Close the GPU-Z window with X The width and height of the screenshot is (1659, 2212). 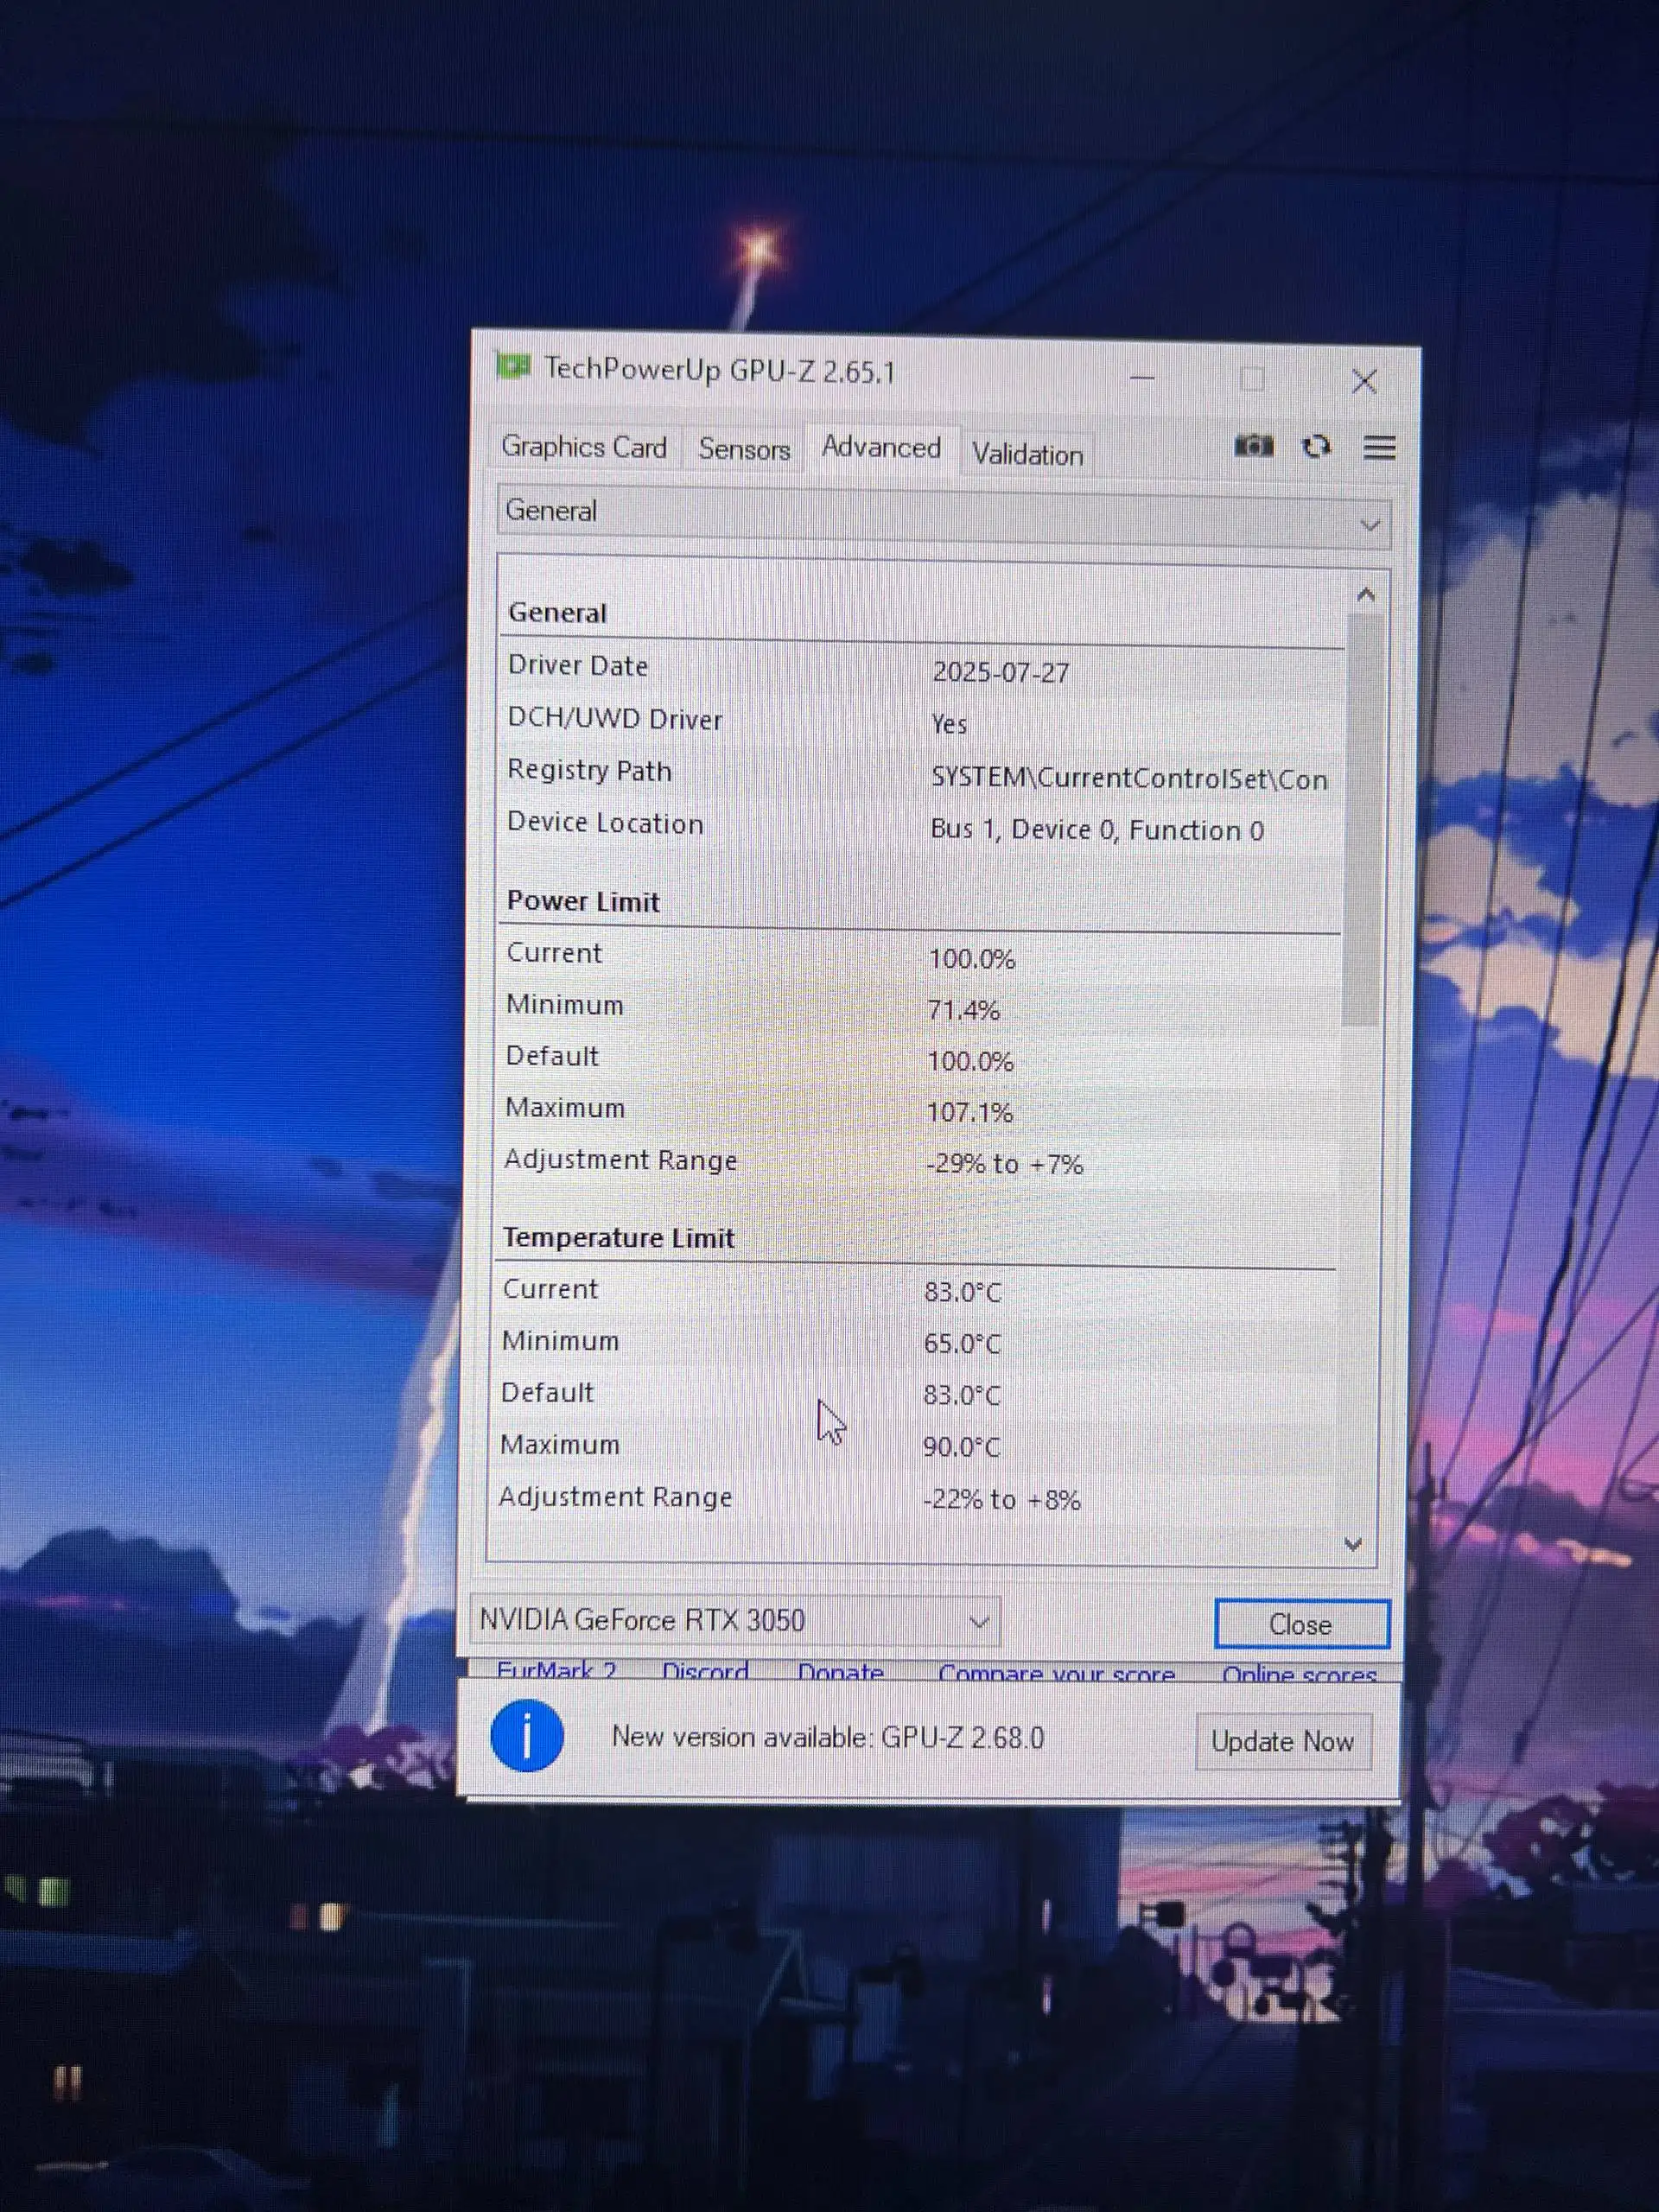(1364, 381)
